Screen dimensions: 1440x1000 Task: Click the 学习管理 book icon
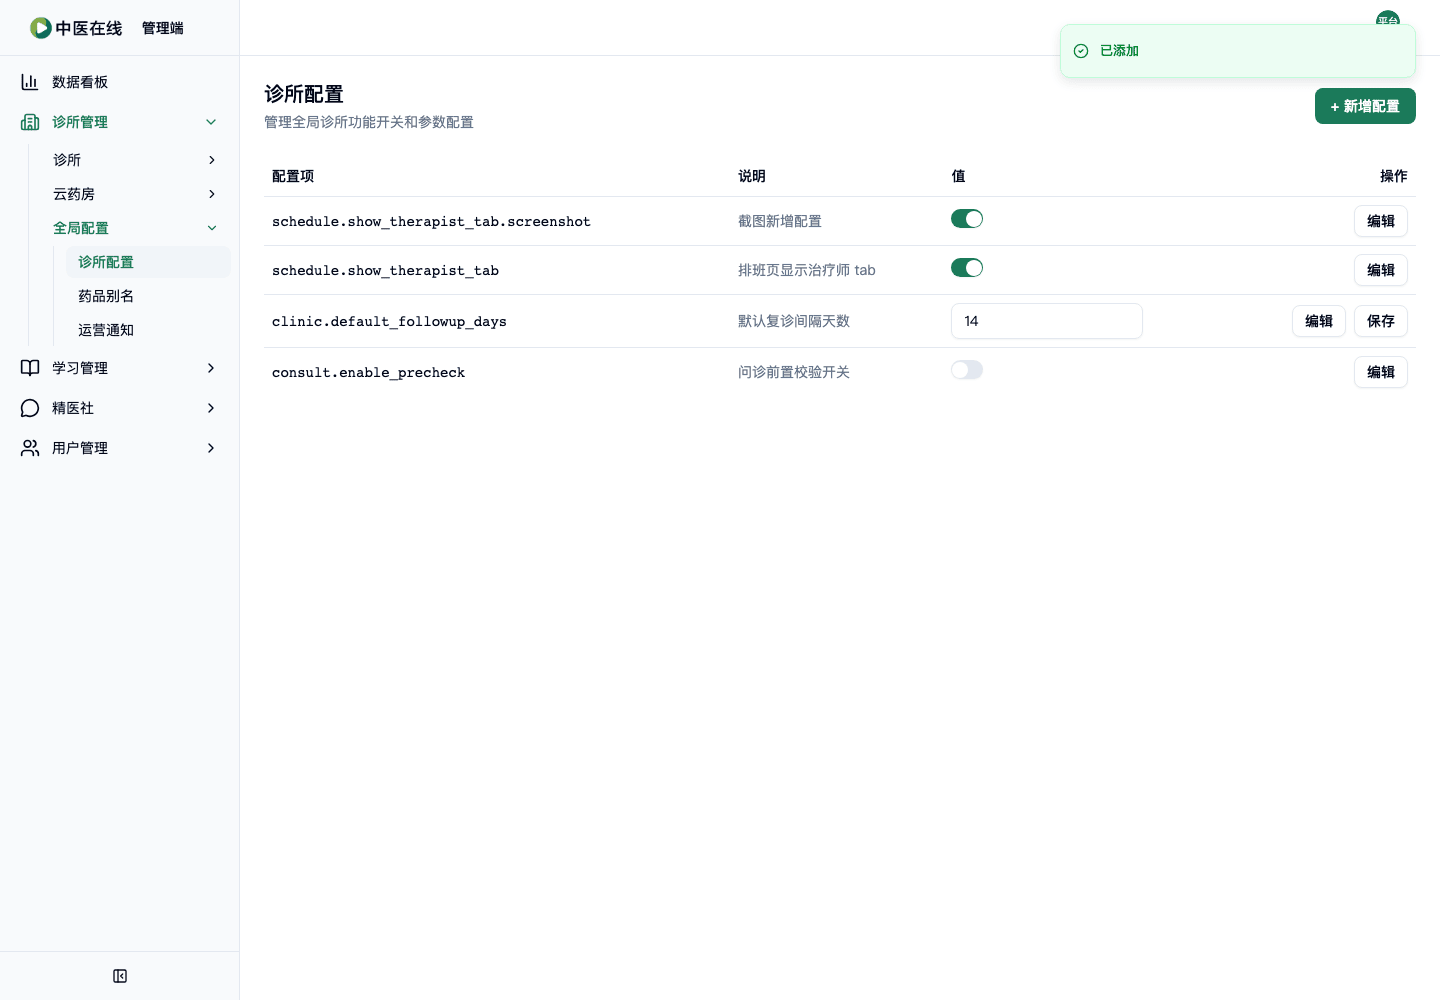point(30,368)
